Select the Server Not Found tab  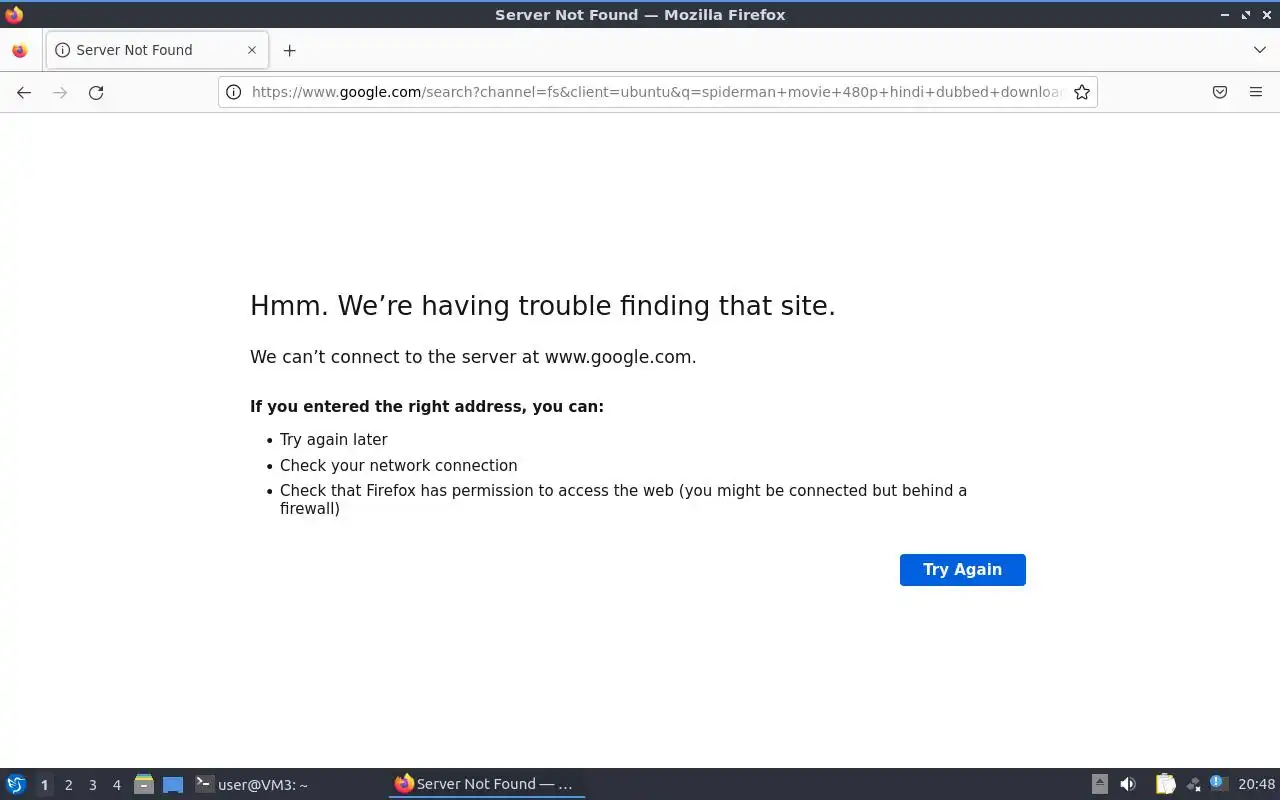click(156, 50)
